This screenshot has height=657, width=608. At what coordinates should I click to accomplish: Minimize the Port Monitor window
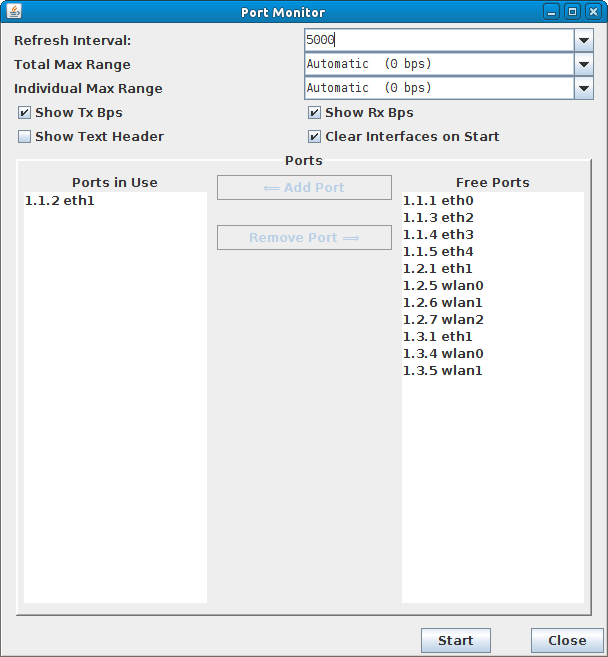coord(551,12)
